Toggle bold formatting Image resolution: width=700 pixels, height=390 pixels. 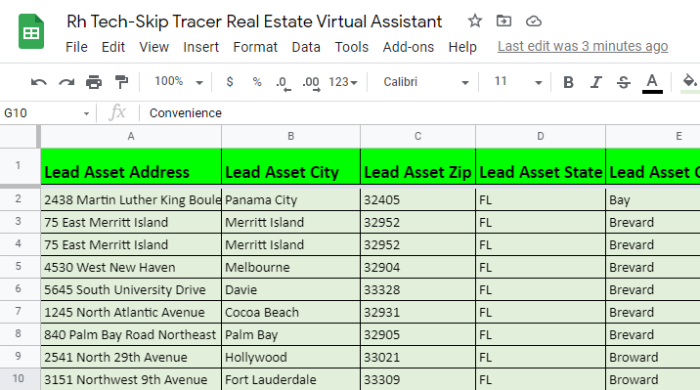tap(568, 82)
